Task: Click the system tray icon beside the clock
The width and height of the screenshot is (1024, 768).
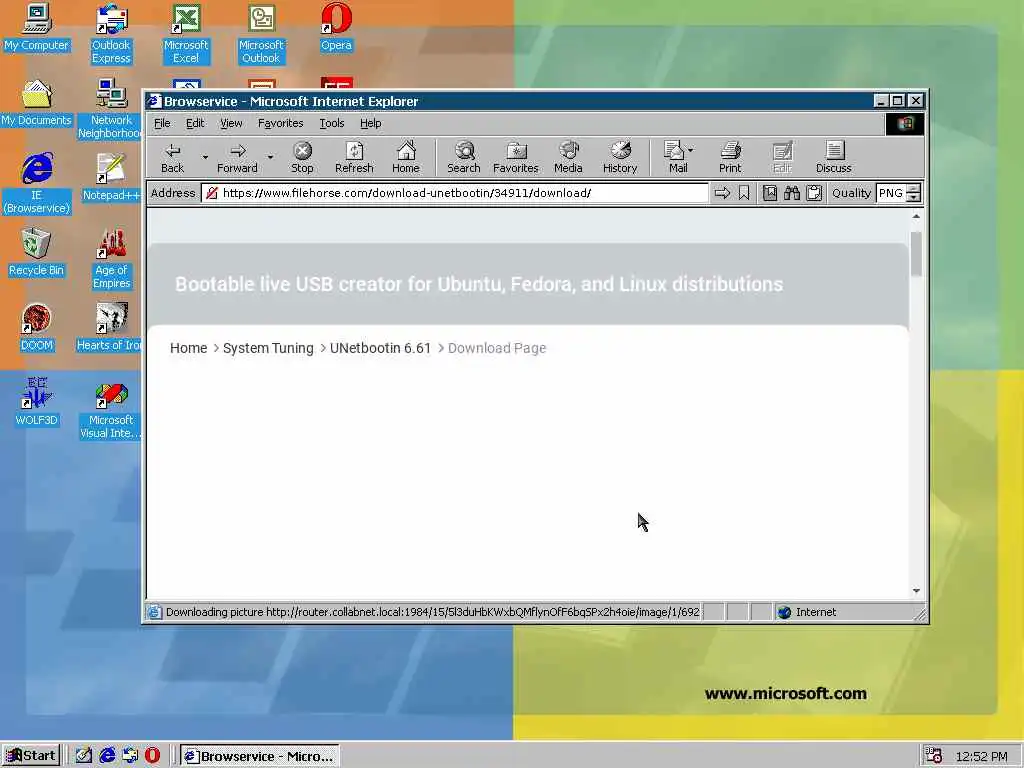Action: 933,756
